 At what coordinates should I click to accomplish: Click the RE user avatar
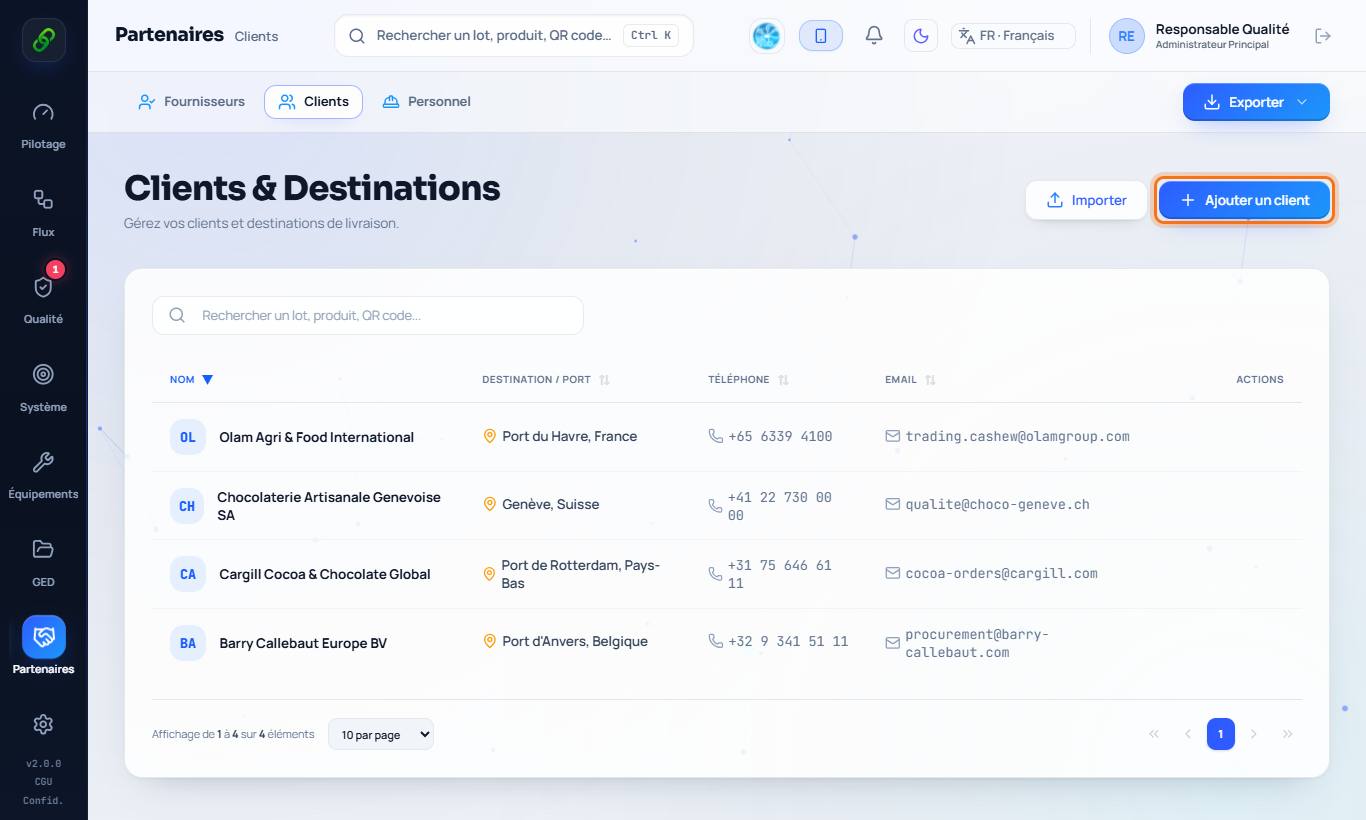click(1126, 36)
